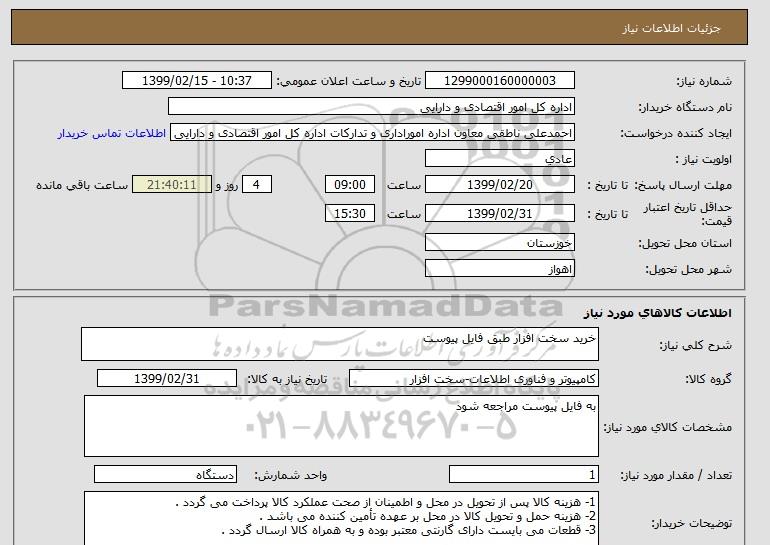Click the price validity date 1399/02/31
Image resolution: width=770 pixels, height=545 pixels.
tap(499, 214)
